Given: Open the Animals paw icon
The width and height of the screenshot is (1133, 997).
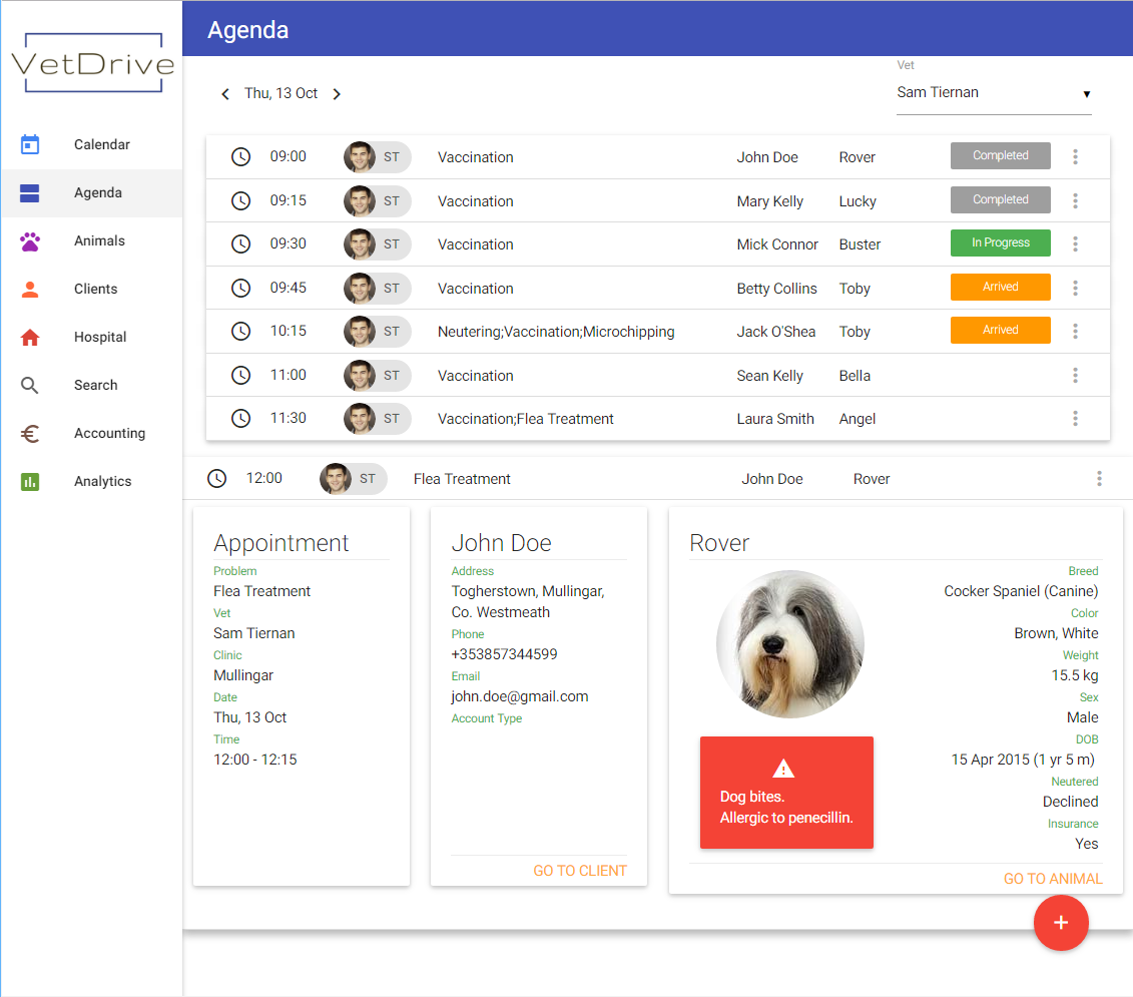Looking at the screenshot, I should [30, 241].
